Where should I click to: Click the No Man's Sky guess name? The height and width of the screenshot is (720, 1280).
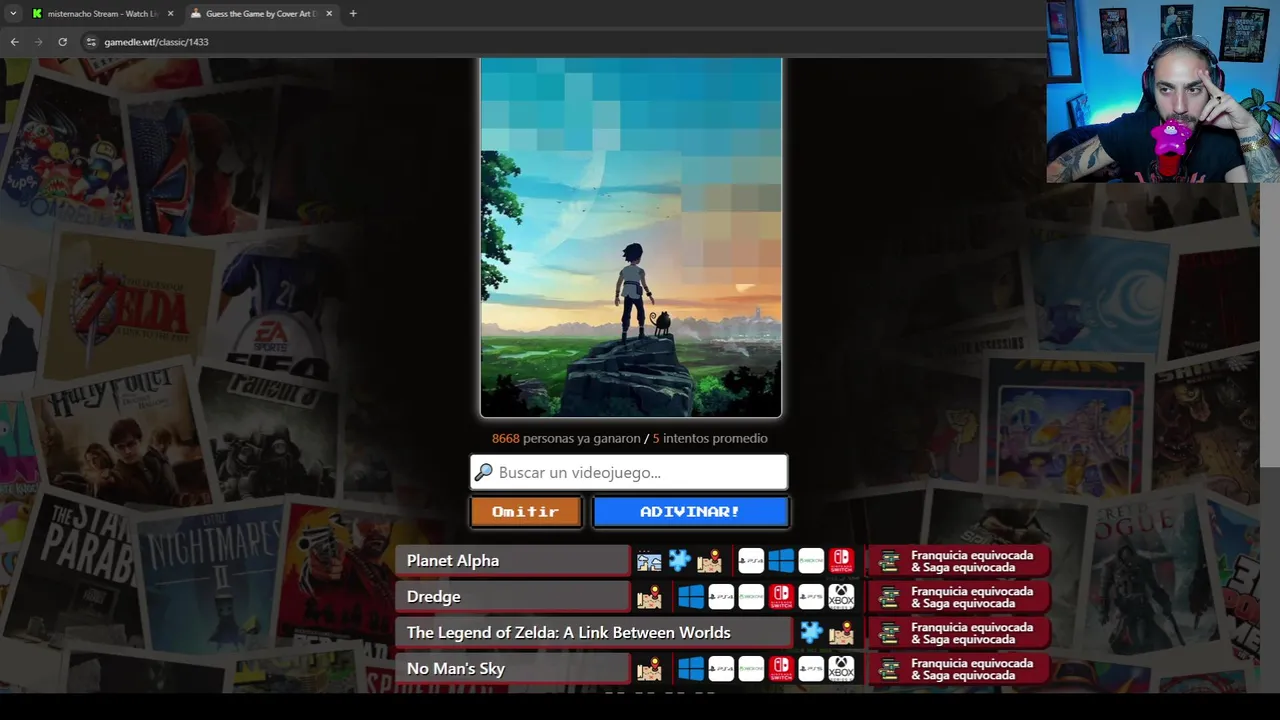click(x=456, y=669)
